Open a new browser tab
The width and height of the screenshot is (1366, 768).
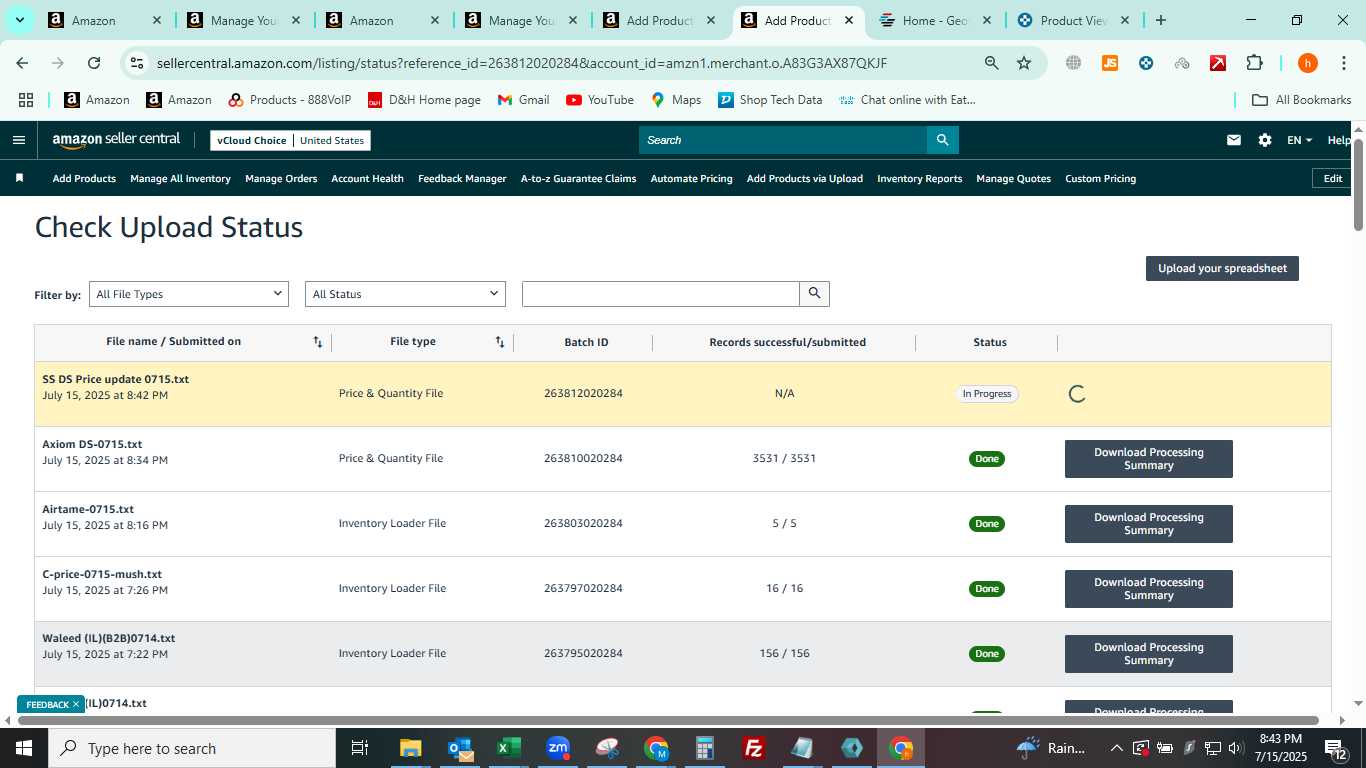click(1160, 20)
